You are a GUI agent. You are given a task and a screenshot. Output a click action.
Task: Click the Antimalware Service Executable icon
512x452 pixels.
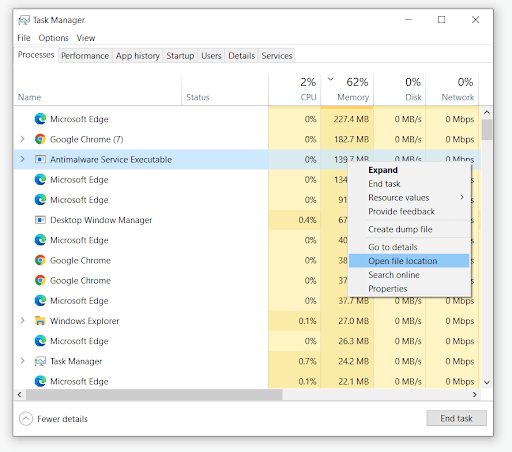tap(40, 159)
